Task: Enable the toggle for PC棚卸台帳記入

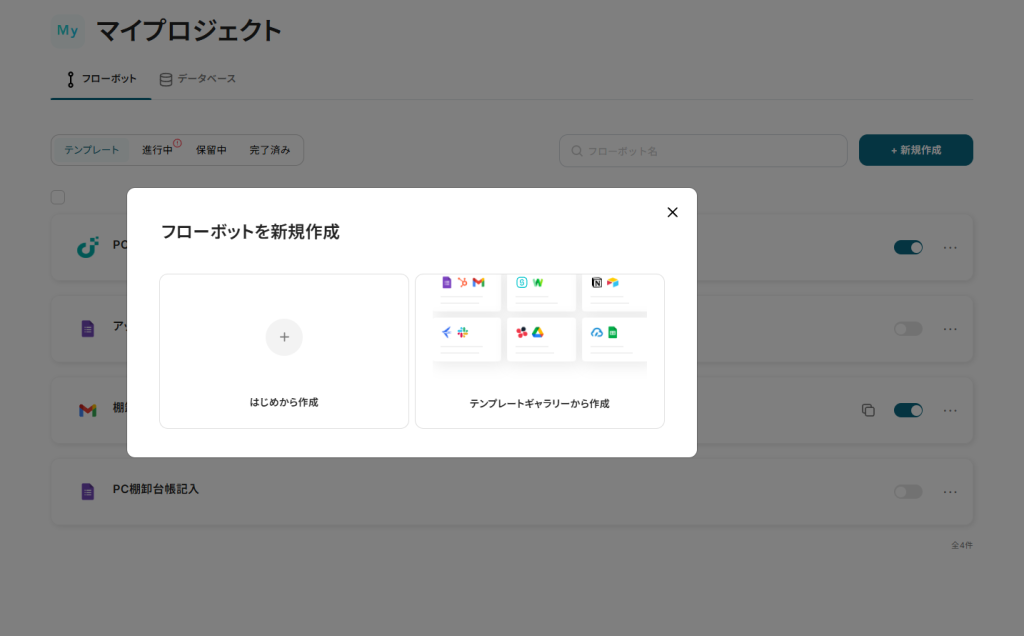Action: click(908, 492)
